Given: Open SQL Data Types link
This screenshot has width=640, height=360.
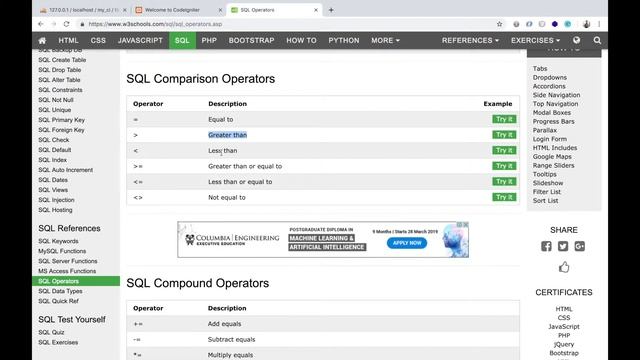Looking at the screenshot, I should (60, 291).
